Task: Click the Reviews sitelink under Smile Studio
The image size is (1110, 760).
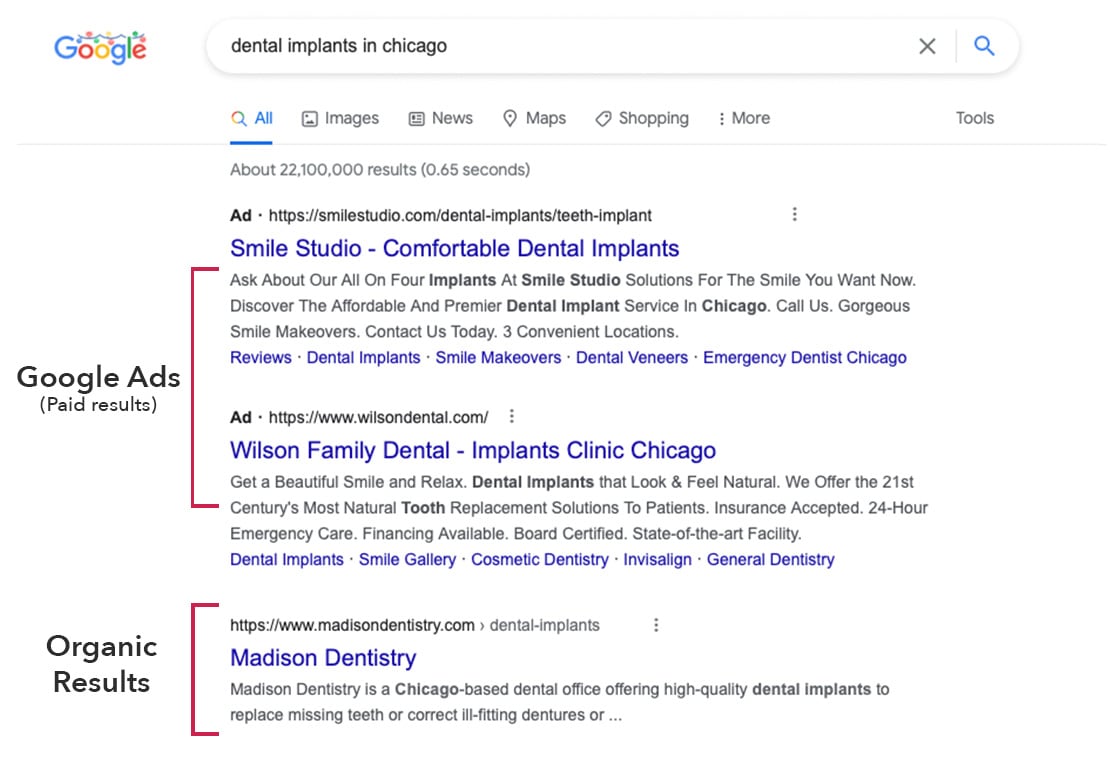Action: point(261,358)
